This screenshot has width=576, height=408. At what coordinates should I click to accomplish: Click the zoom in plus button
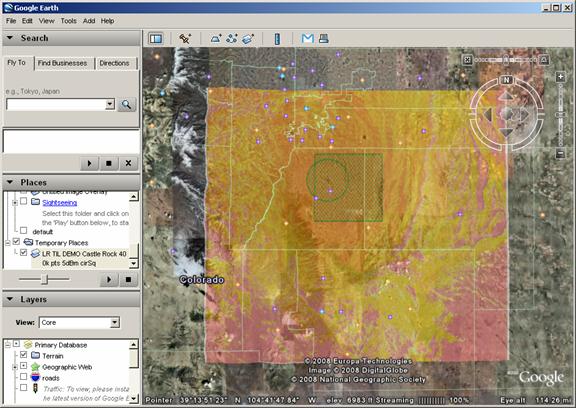[x=560, y=77]
